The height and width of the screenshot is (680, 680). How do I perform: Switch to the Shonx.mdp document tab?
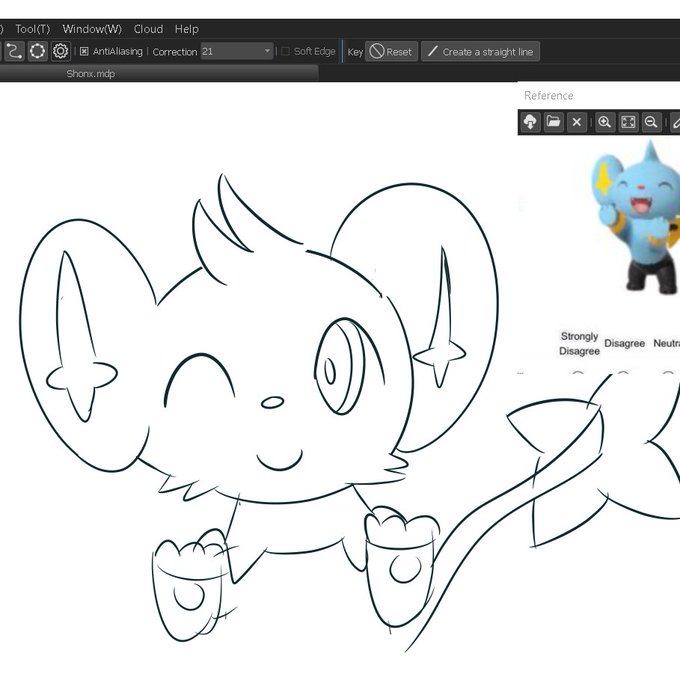[x=91, y=74]
